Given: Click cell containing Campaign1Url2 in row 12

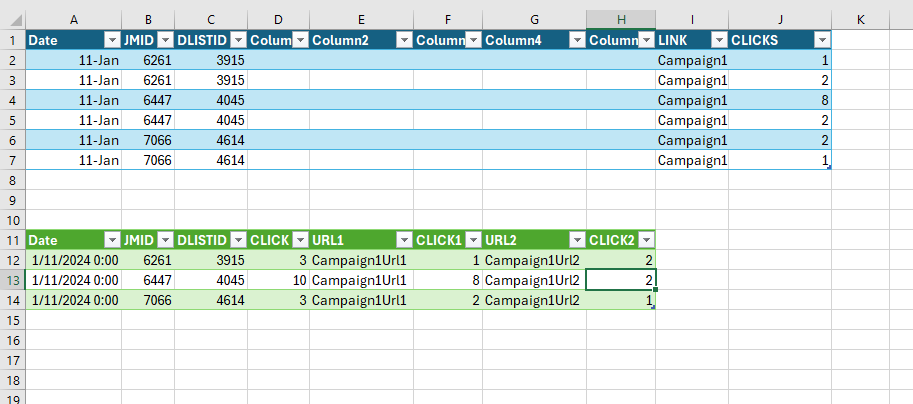Looking at the screenshot, I should [535, 260].
